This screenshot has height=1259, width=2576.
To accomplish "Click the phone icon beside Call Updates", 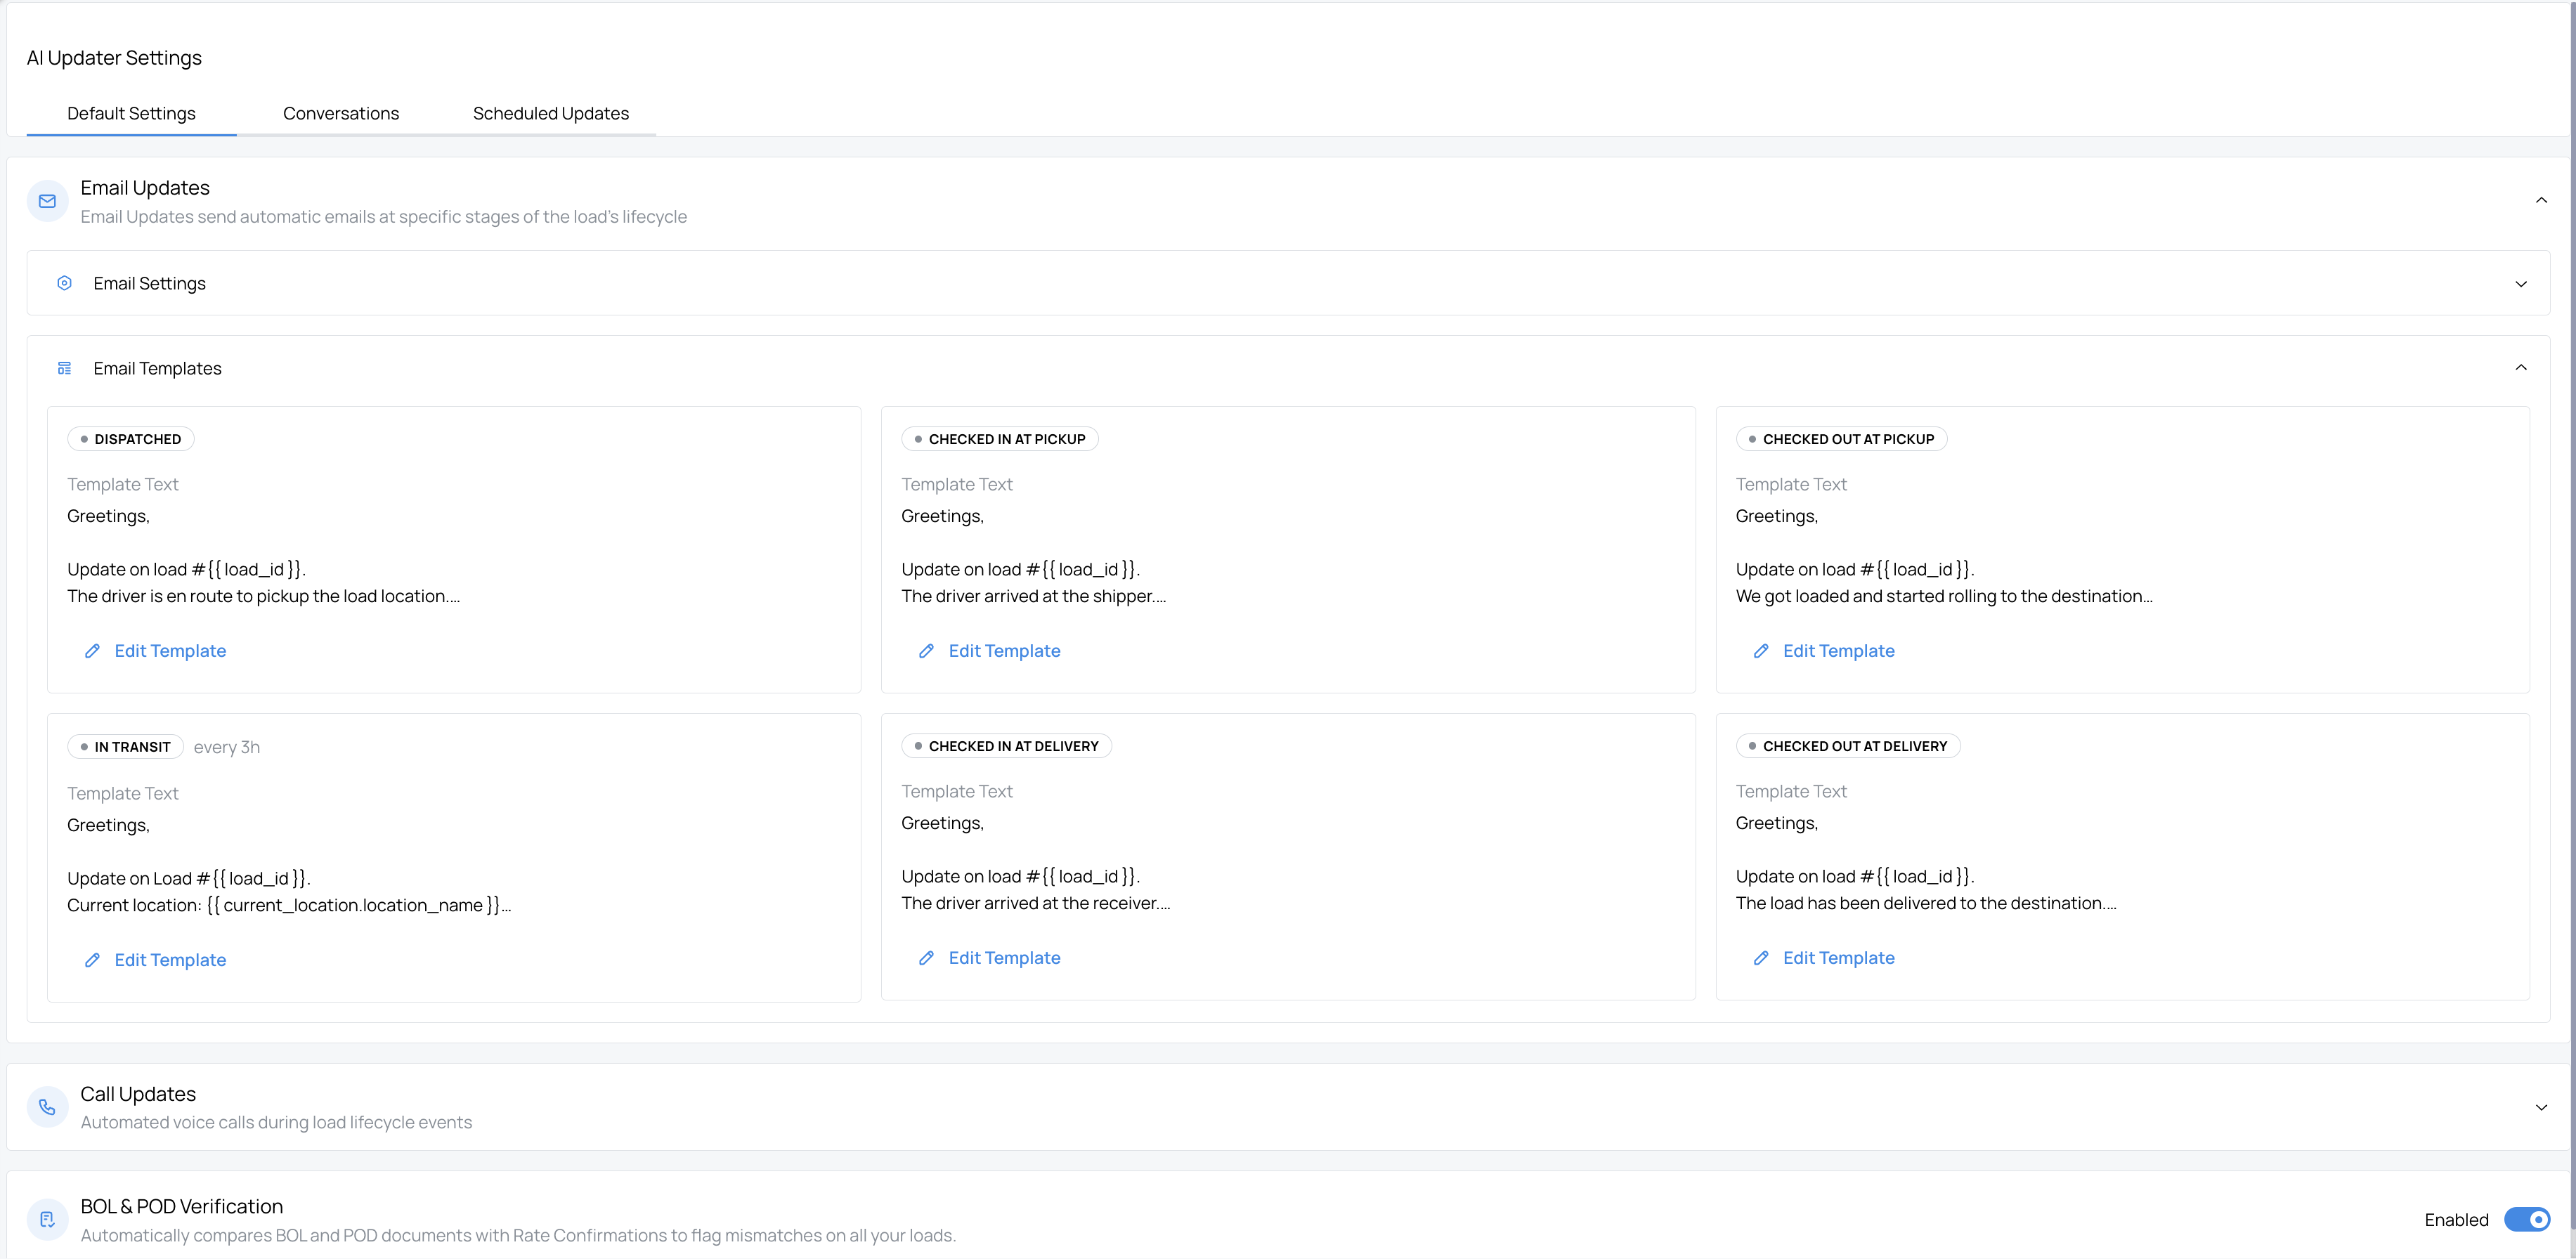I will [47, 1106].
